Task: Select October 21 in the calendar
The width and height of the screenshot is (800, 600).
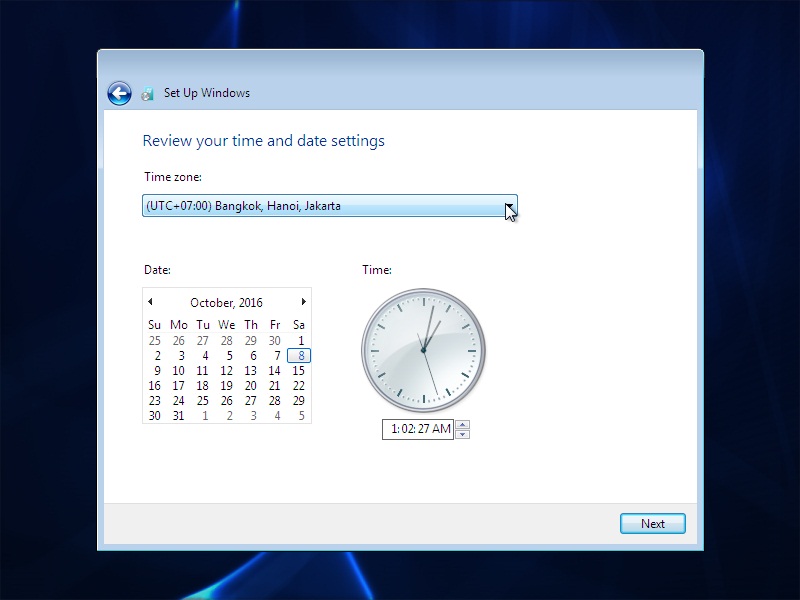Action: pos(274,386)
